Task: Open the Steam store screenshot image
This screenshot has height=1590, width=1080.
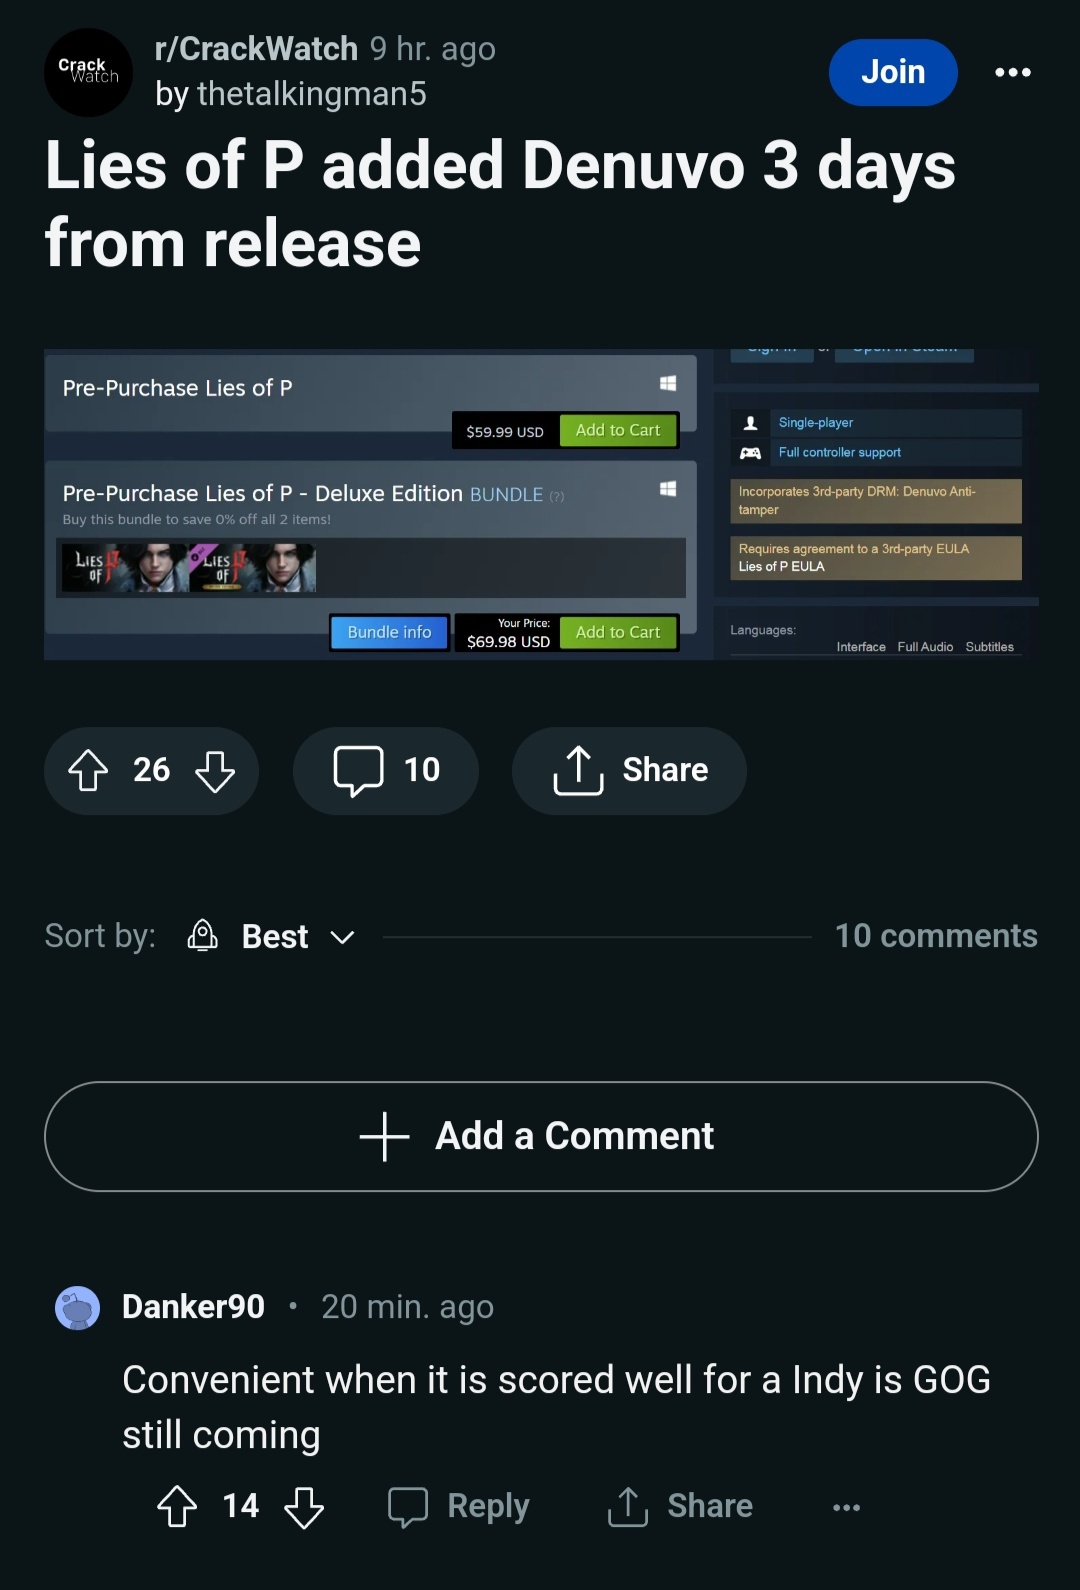Action: [541, 504]
